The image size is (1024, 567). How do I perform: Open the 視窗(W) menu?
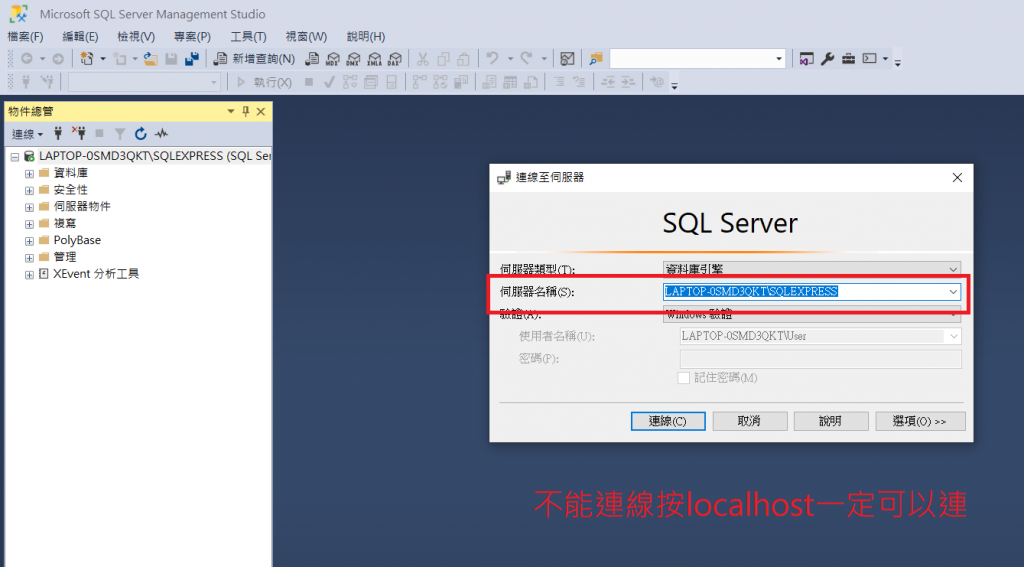(306, 37)
